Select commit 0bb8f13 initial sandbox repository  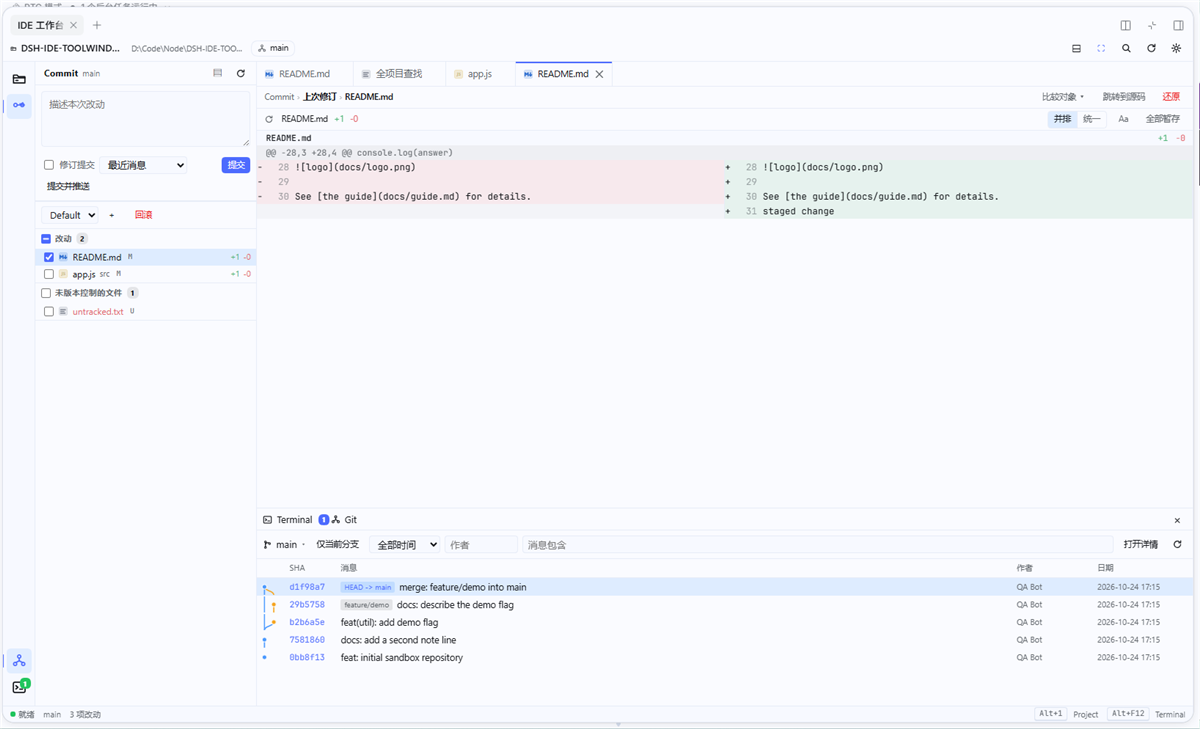[x=725, y=658]
